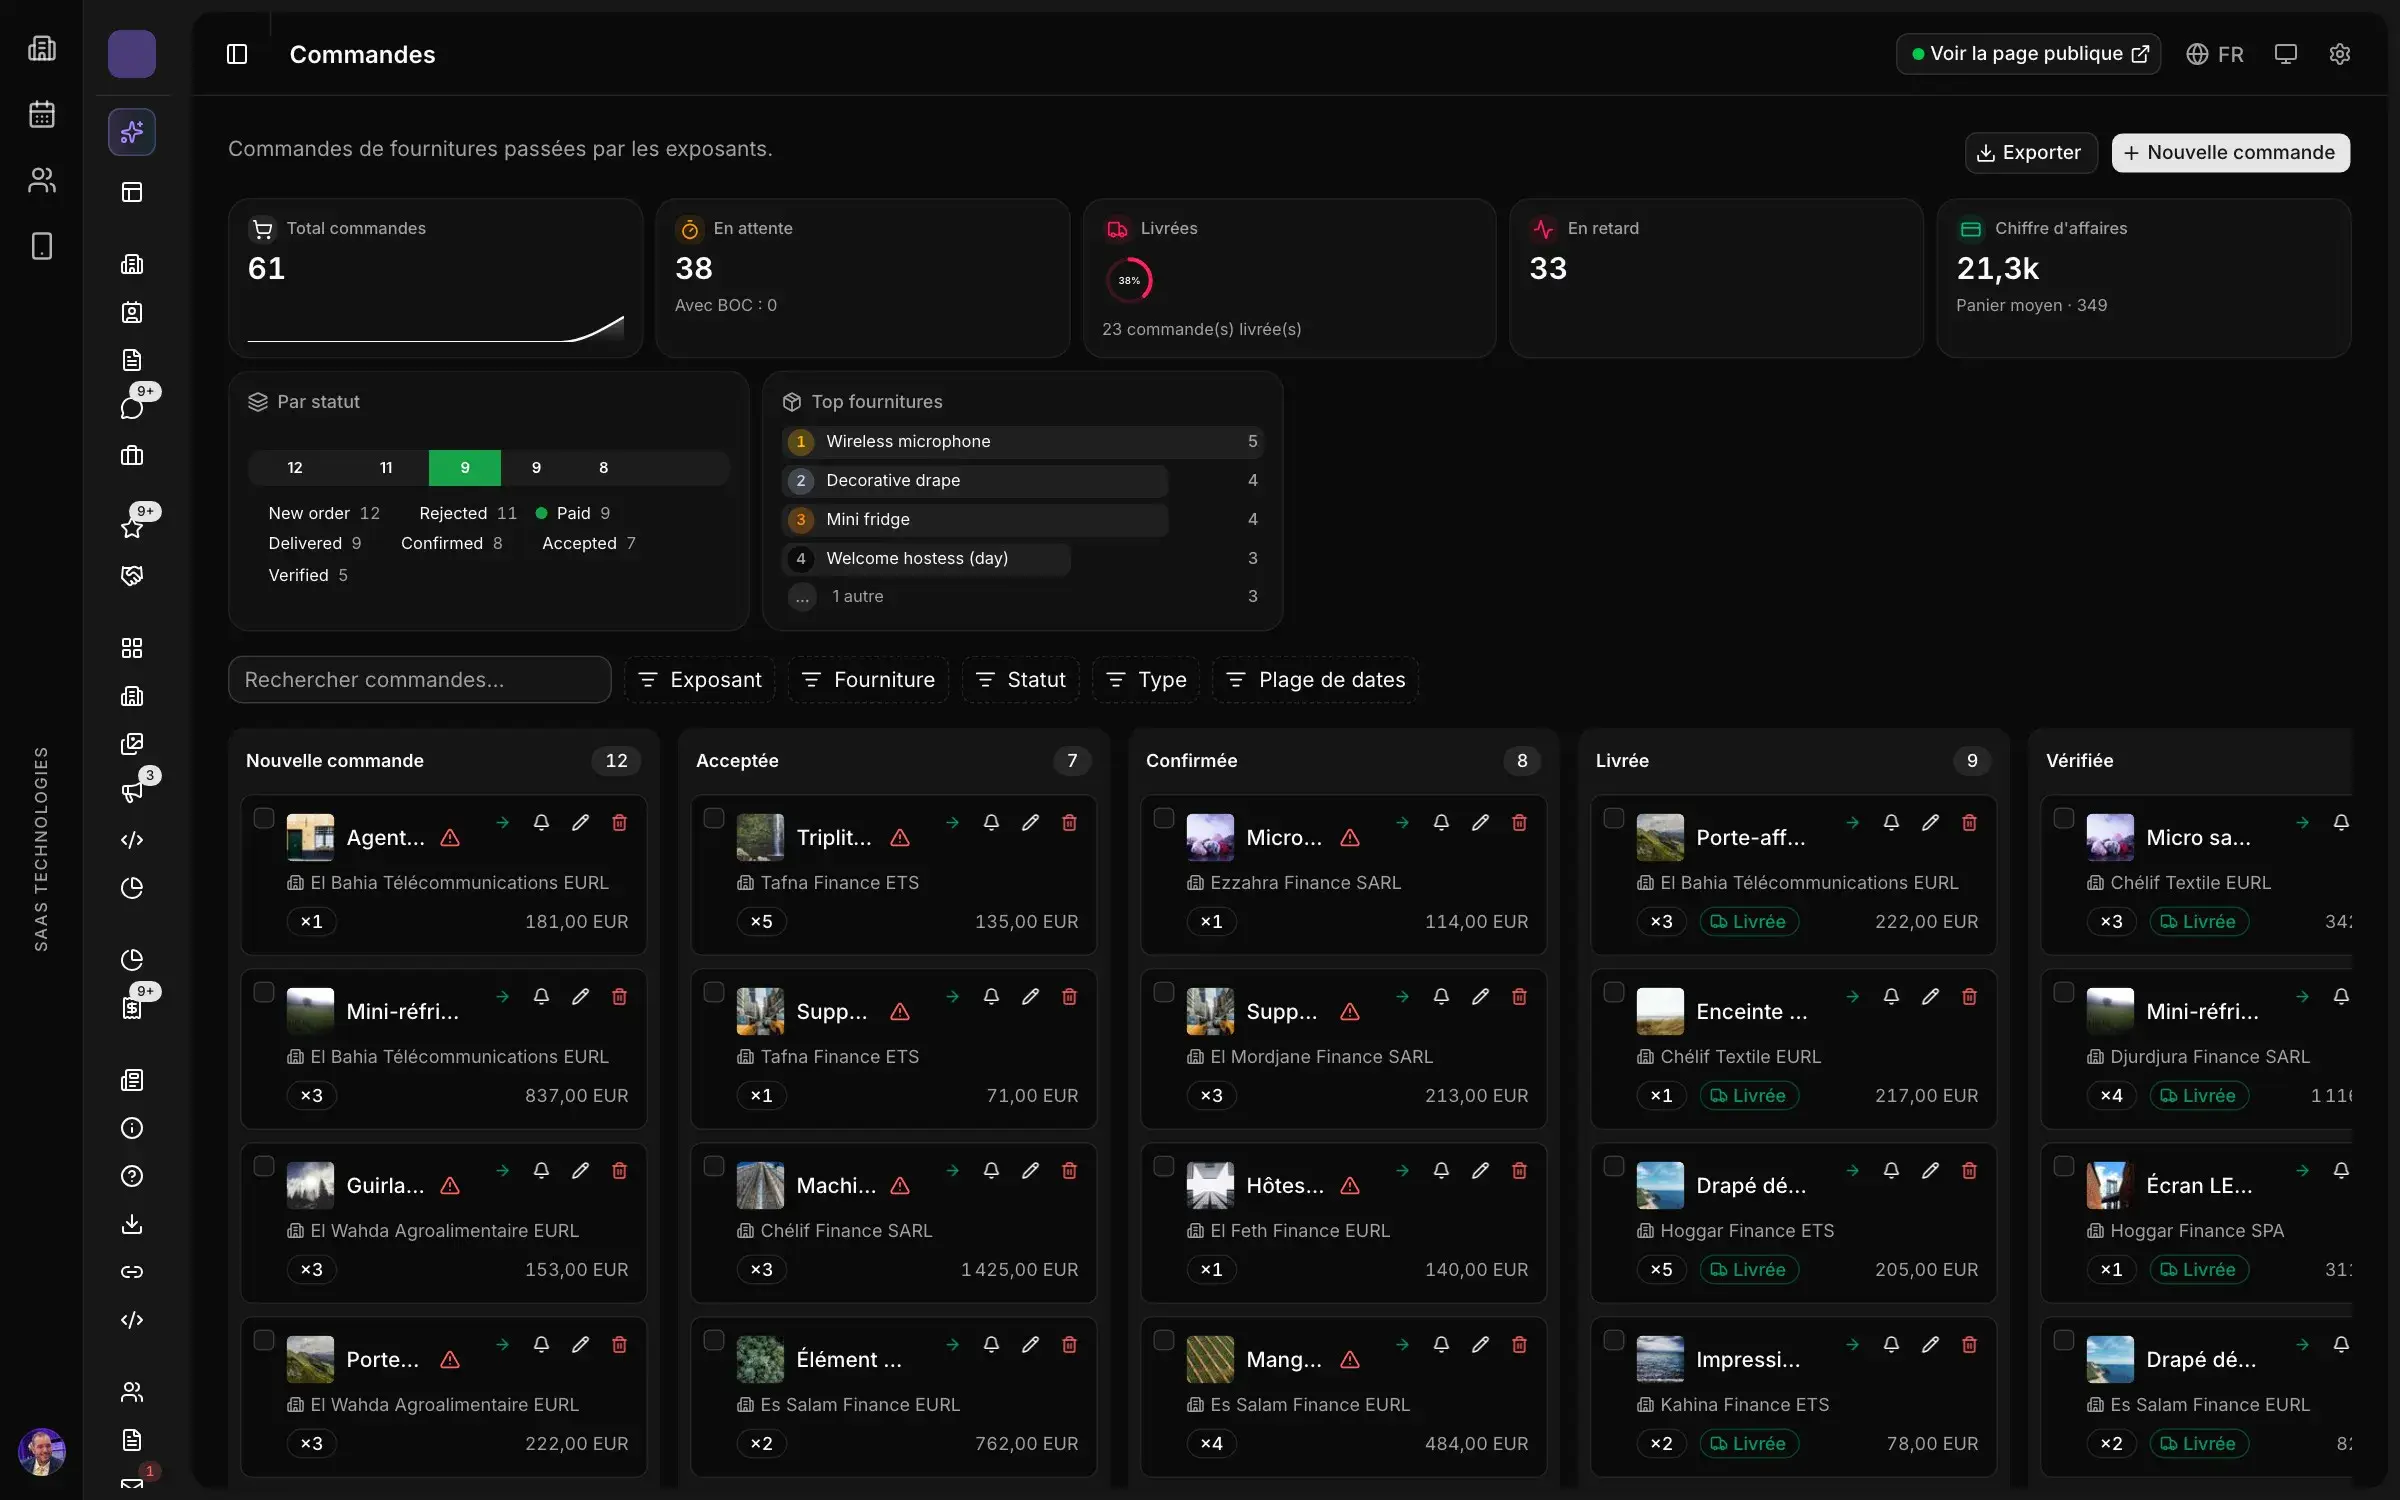Click the Exporter button

(x=2030, y=153)
